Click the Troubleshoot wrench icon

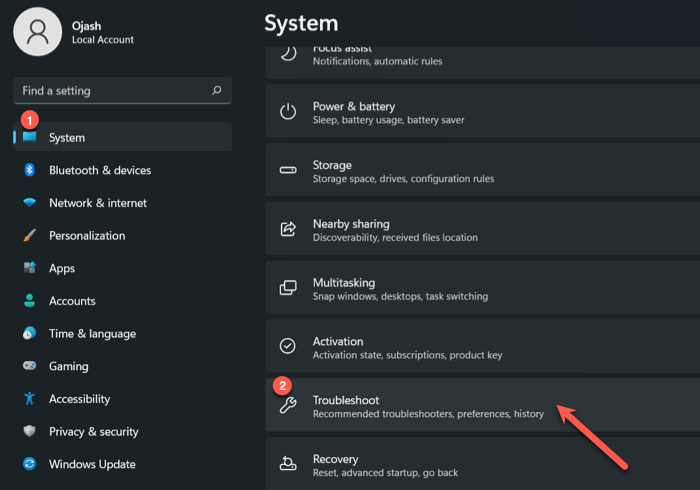click(288, 405)
